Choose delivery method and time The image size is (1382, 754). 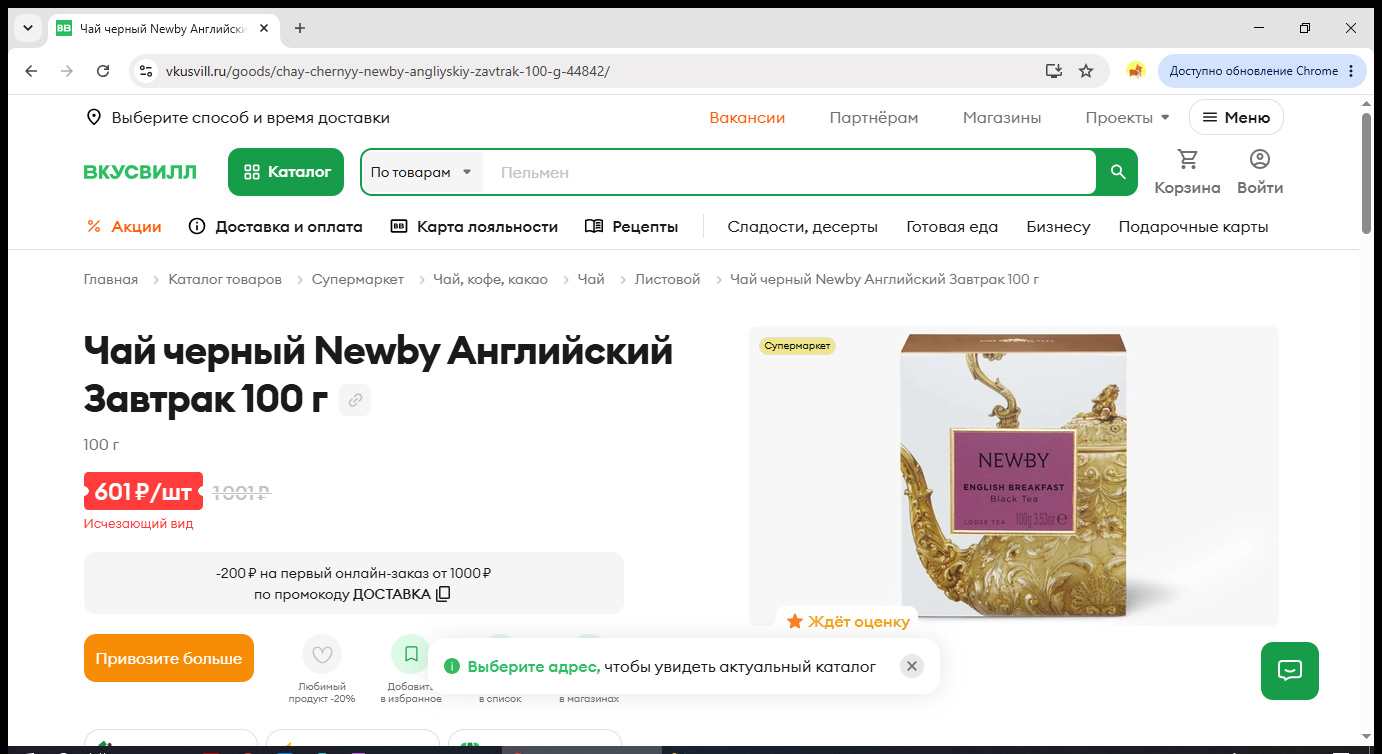click(x=238, y=118)
